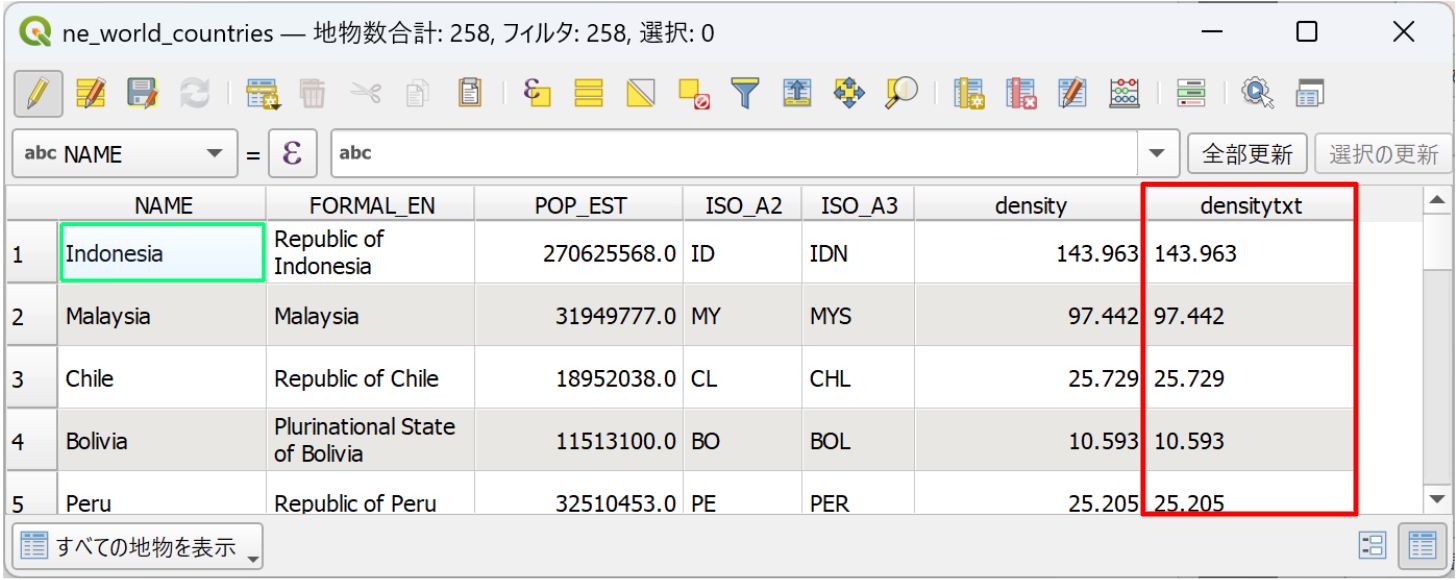Toggle editing mode with the pencil icon

coord(39,94)
